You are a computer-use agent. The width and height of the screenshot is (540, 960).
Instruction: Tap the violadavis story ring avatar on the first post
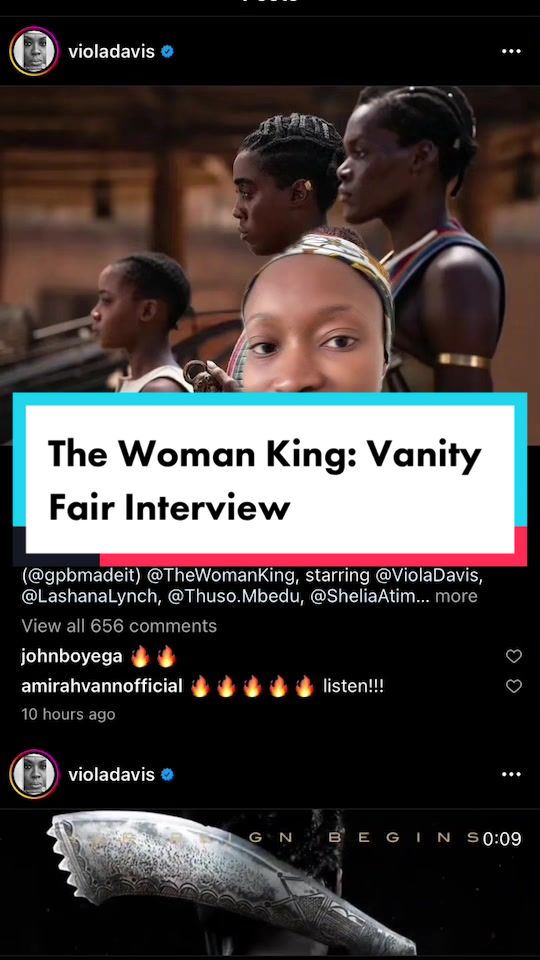(34, 51)
